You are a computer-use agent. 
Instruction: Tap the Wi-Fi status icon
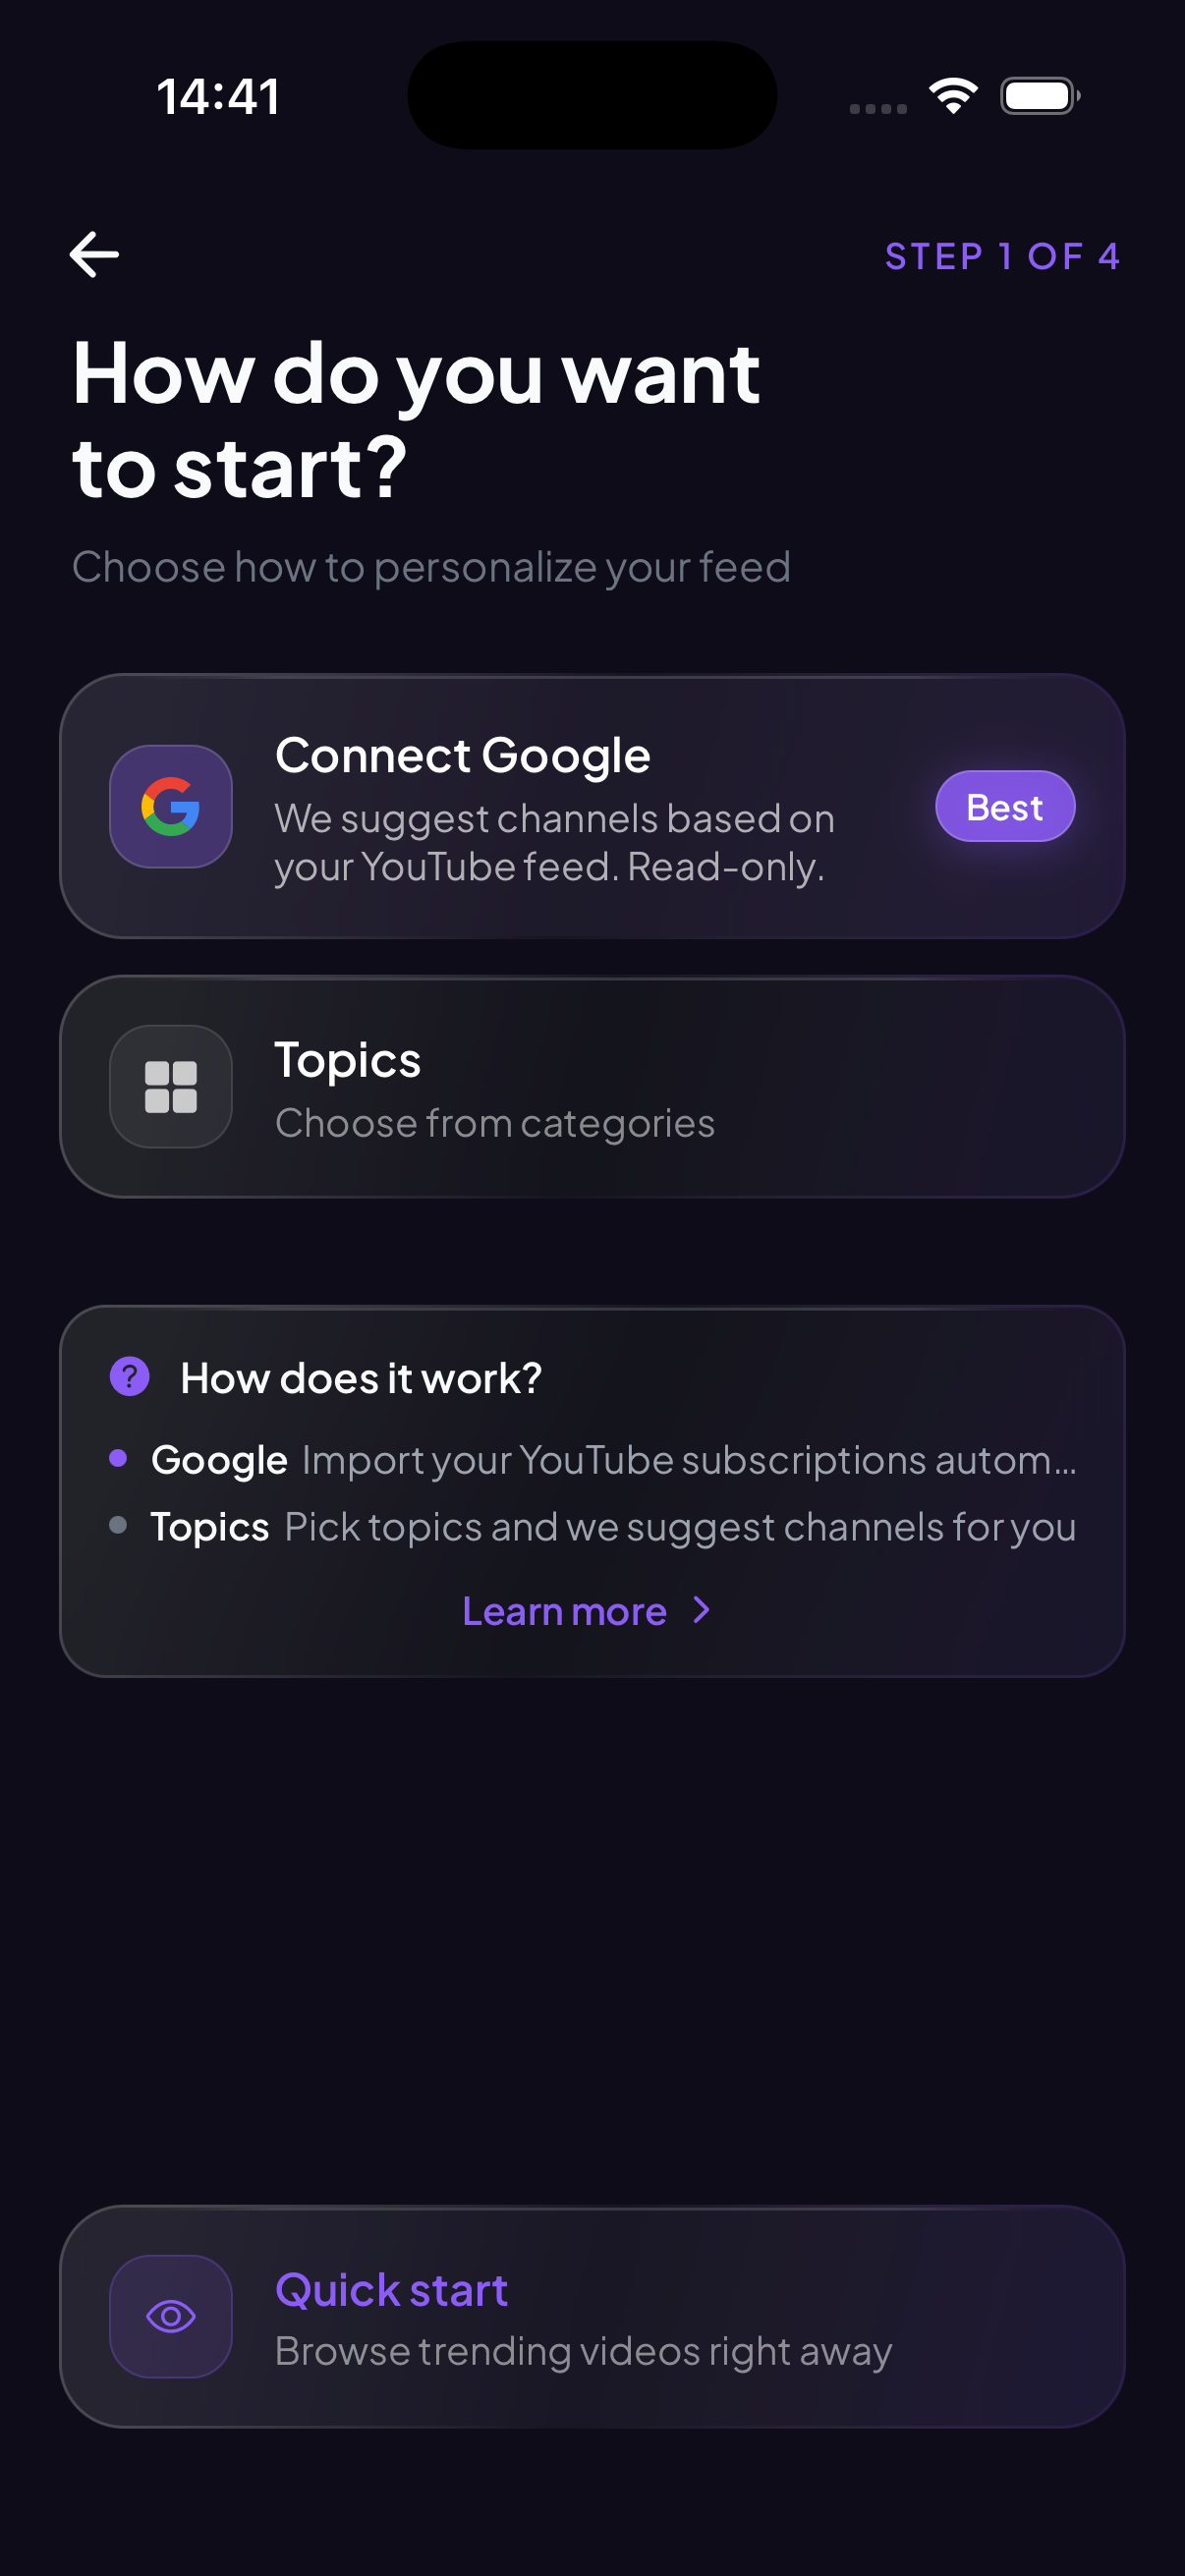(953, 96)
